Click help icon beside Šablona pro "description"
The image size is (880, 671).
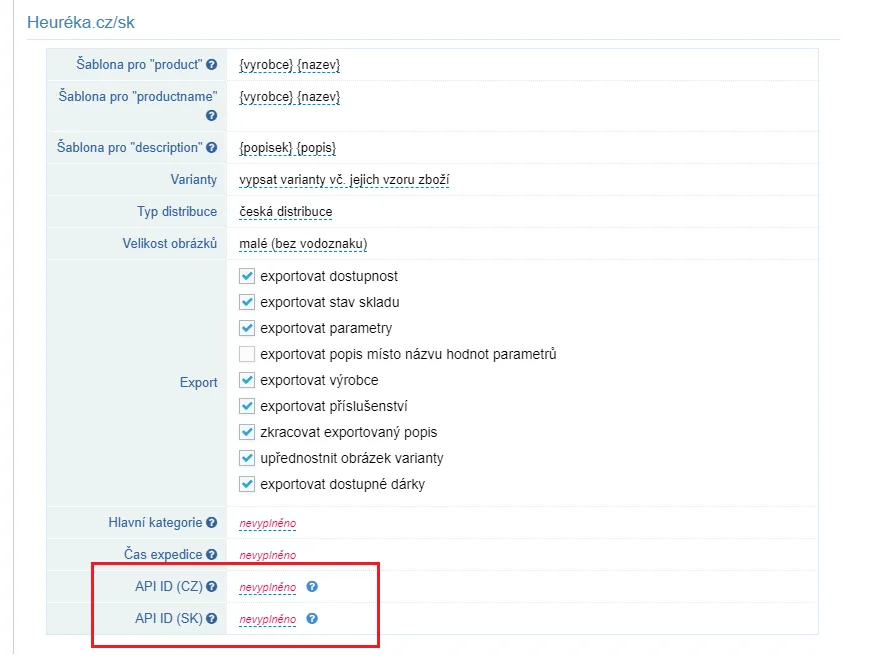click(211, 148)
